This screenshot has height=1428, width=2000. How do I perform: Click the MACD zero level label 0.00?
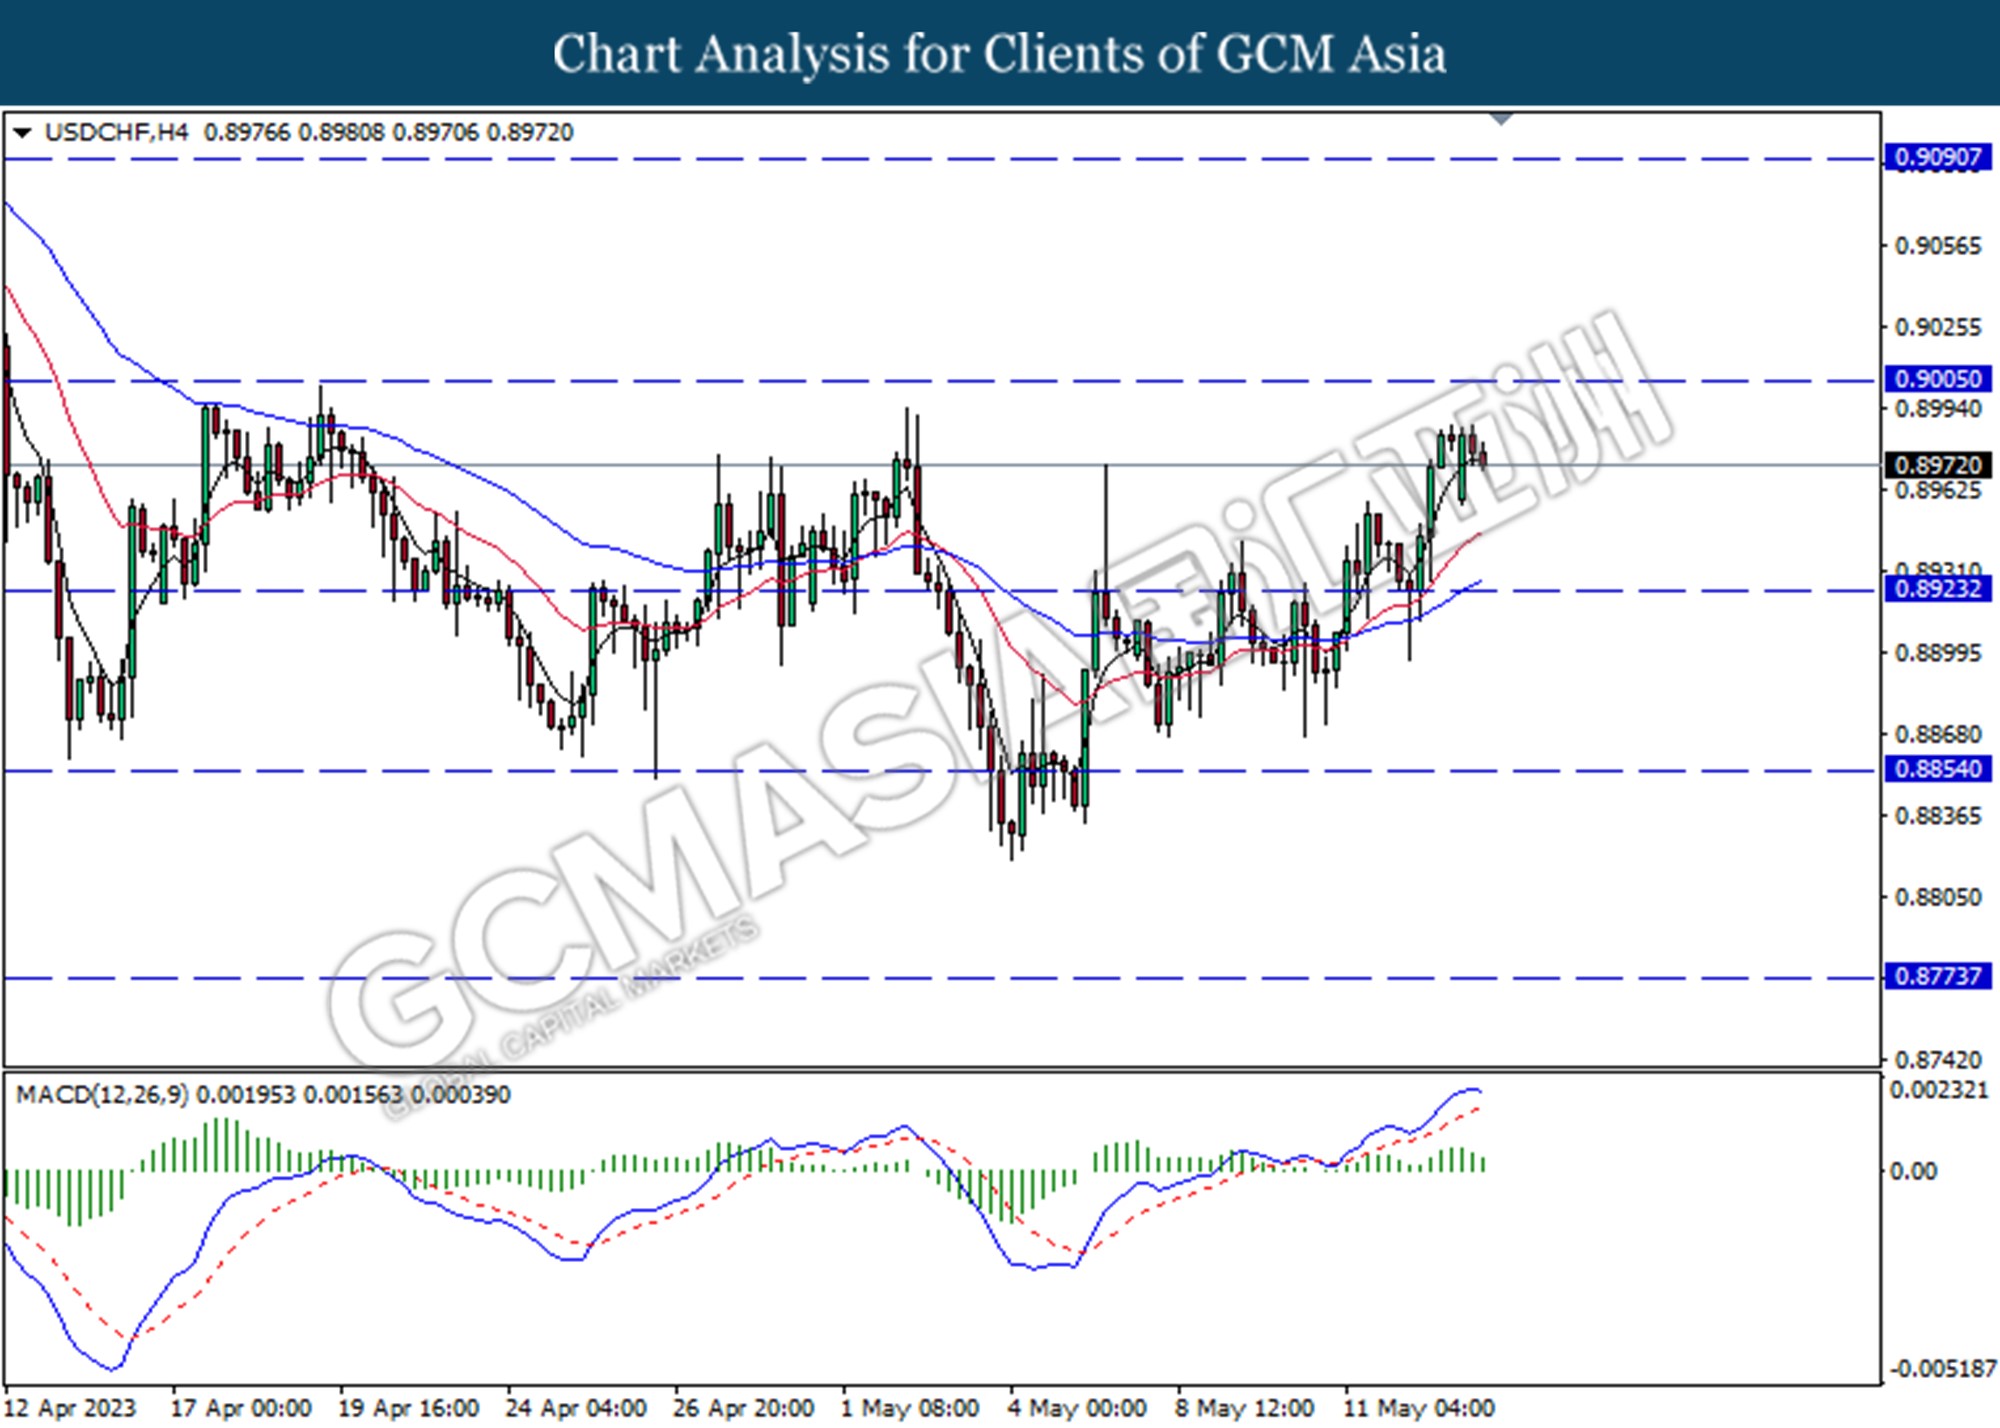click(x=1912, y=1171)
